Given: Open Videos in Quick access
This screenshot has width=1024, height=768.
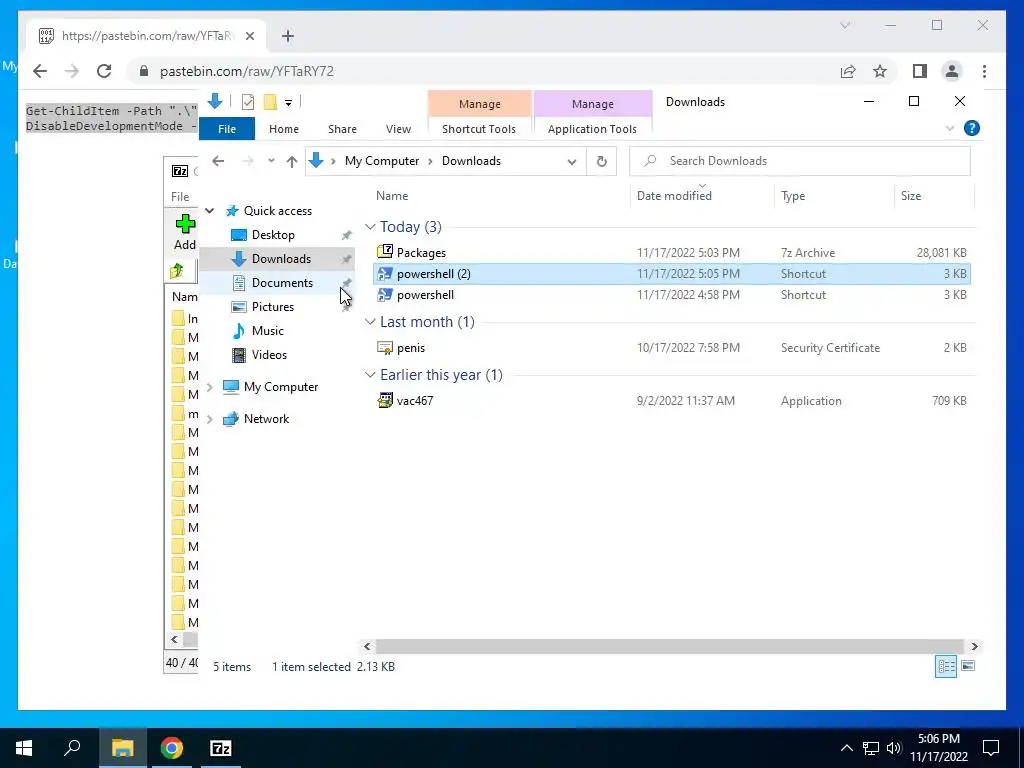Looking at the screenshot, I should click(269, 355).
